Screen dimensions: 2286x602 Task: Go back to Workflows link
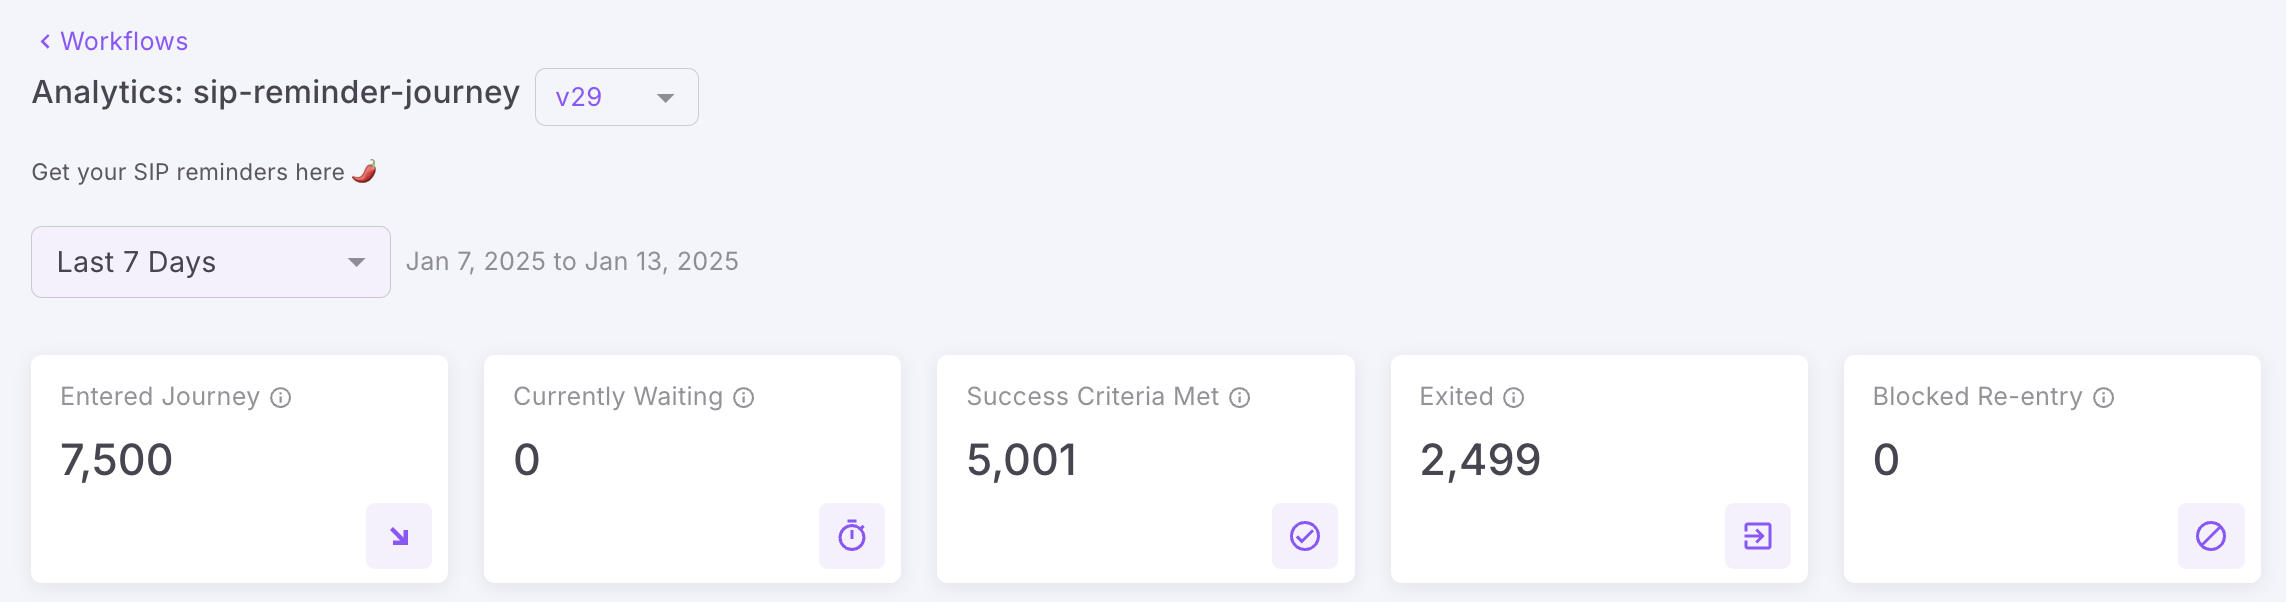pyautogui.click(x=124, y=41)
